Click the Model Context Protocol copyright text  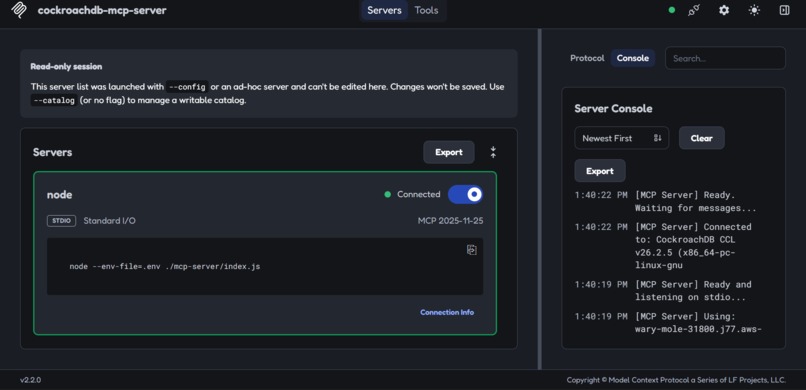tap(676, 380)
